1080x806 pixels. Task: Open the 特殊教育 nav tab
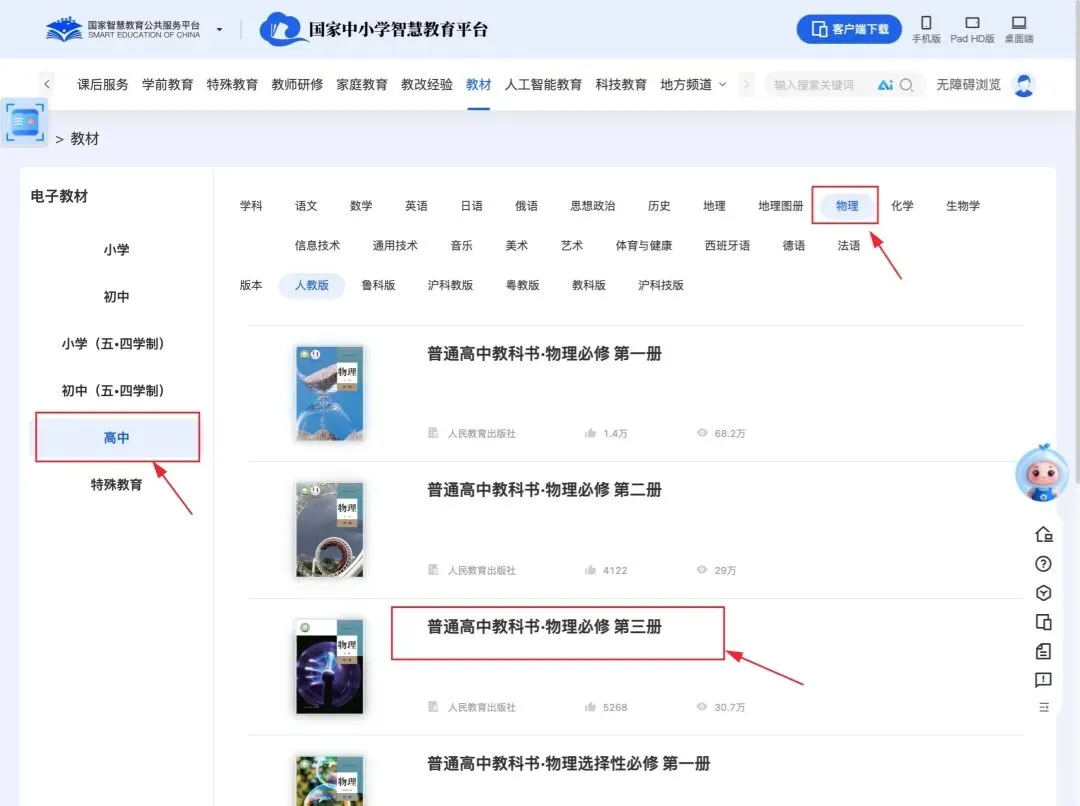[232, 85]
